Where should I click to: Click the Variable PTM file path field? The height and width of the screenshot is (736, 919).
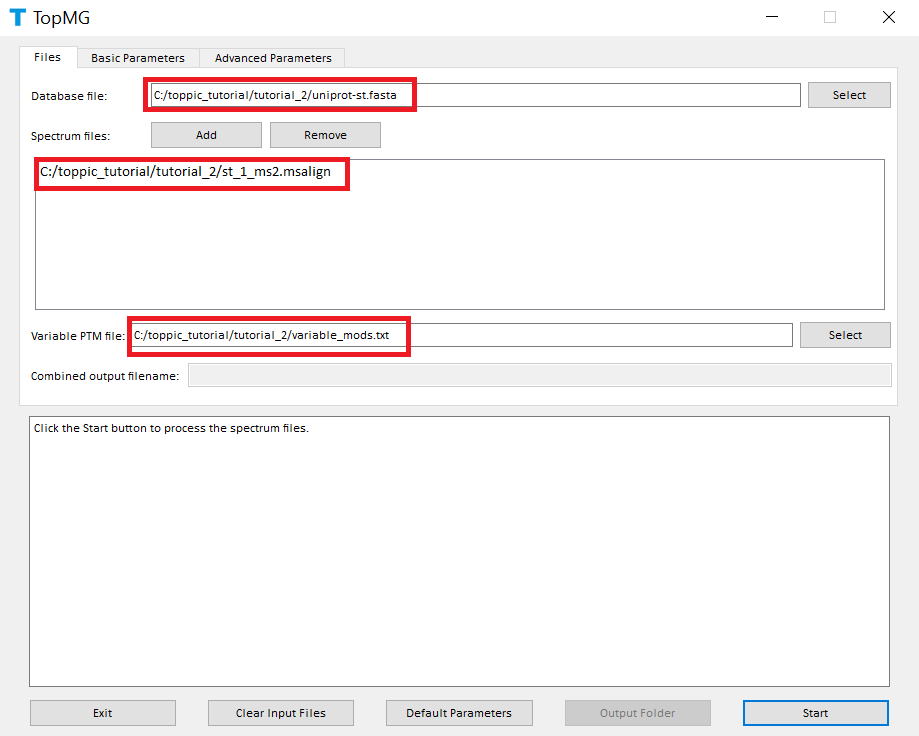[460, 335]
